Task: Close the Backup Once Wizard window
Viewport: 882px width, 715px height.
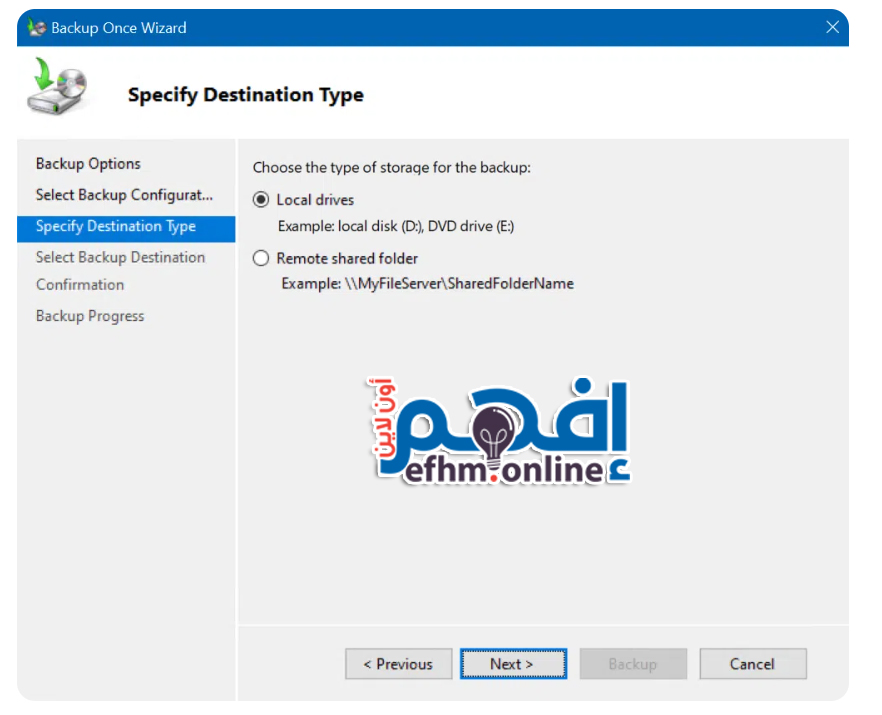Action: tap(832, 28)
